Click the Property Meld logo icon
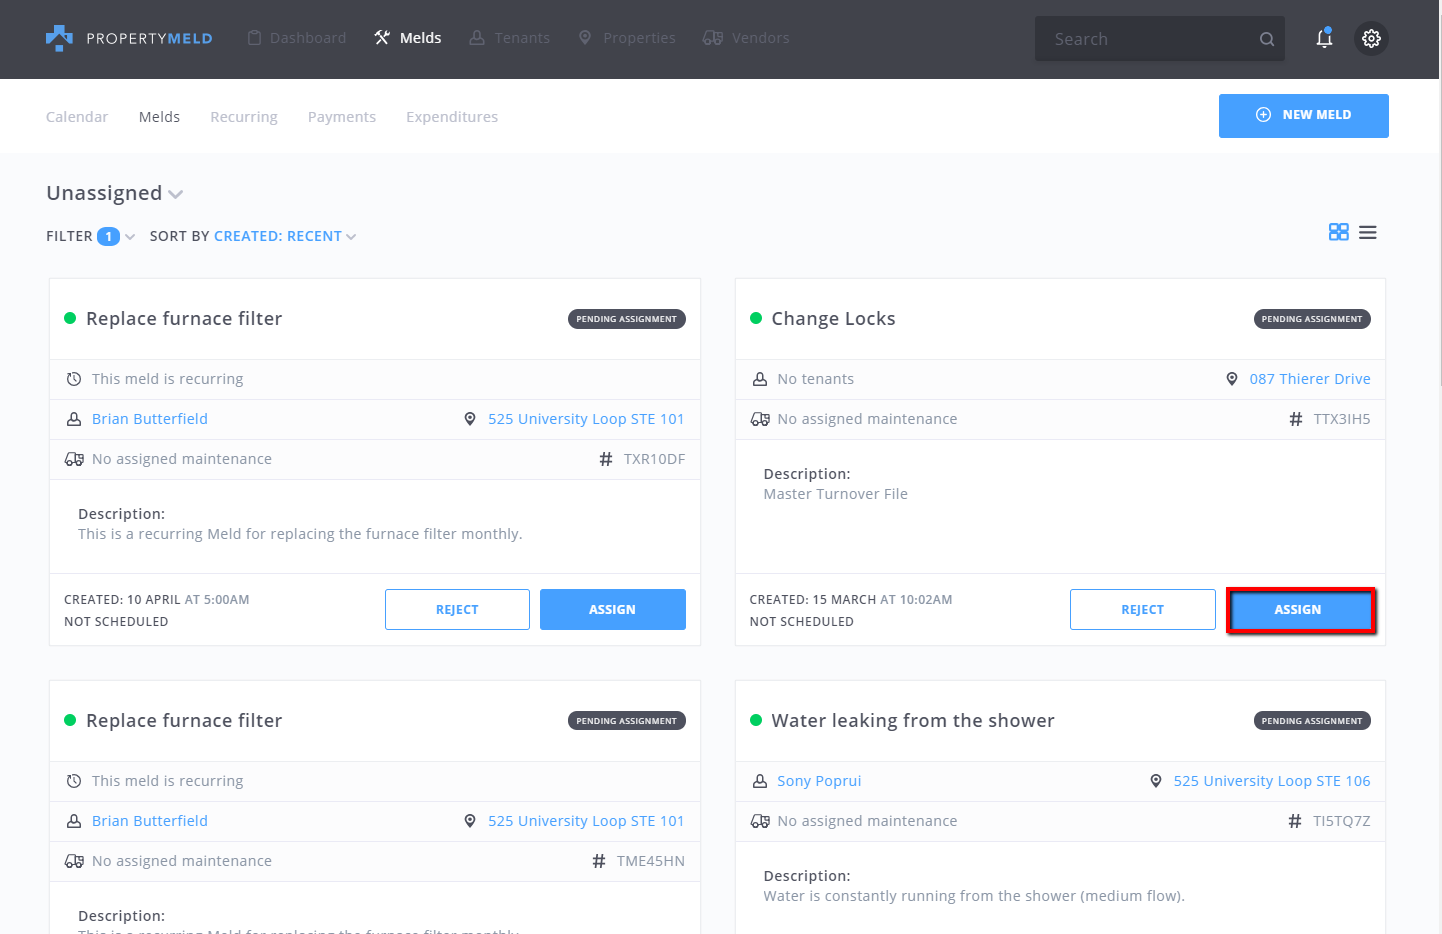Viewport: 1442px width, 934px height. click(x=59, y=38)
